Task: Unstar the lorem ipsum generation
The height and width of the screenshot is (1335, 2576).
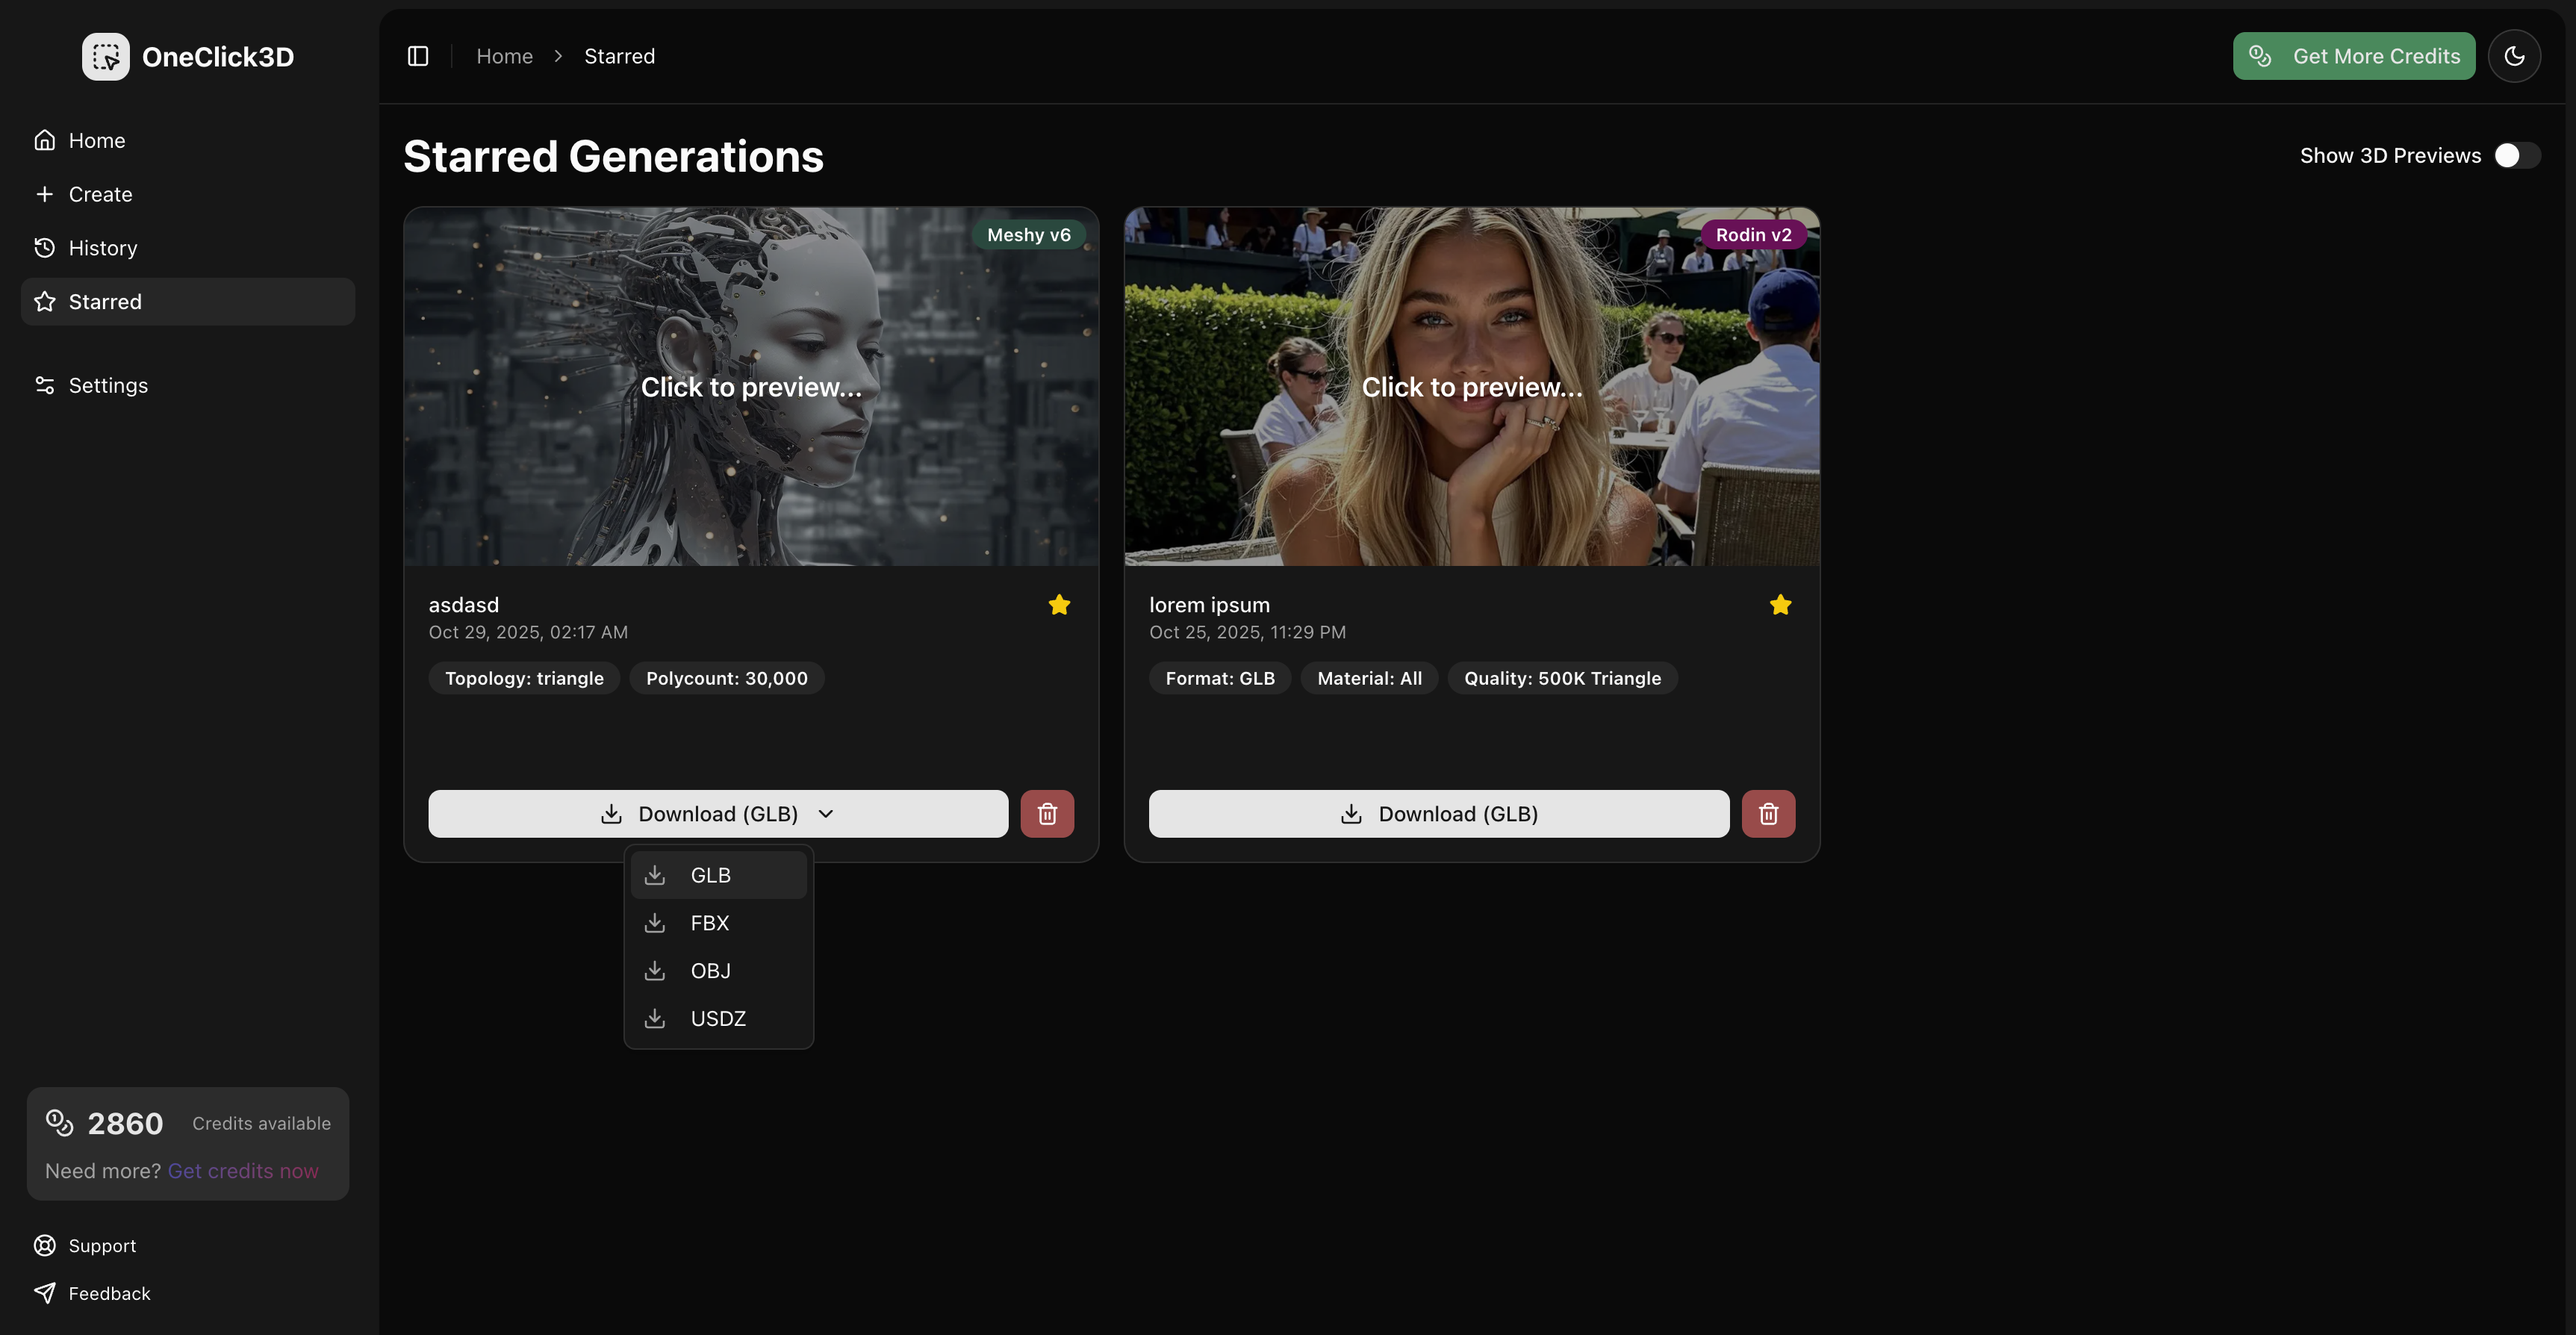Action: click(x=1779, y=604)
